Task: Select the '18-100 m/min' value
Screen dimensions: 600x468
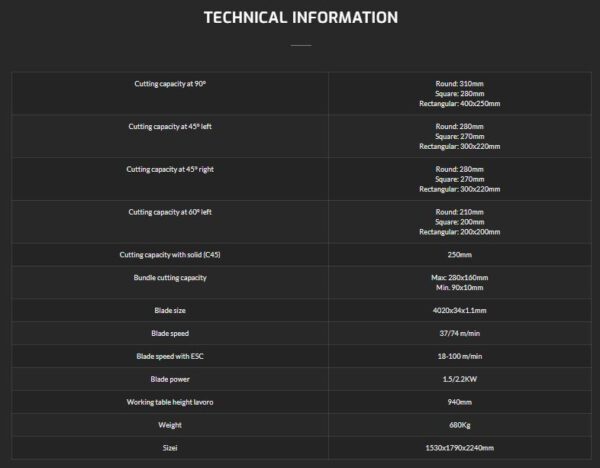Action: [459, 356]
